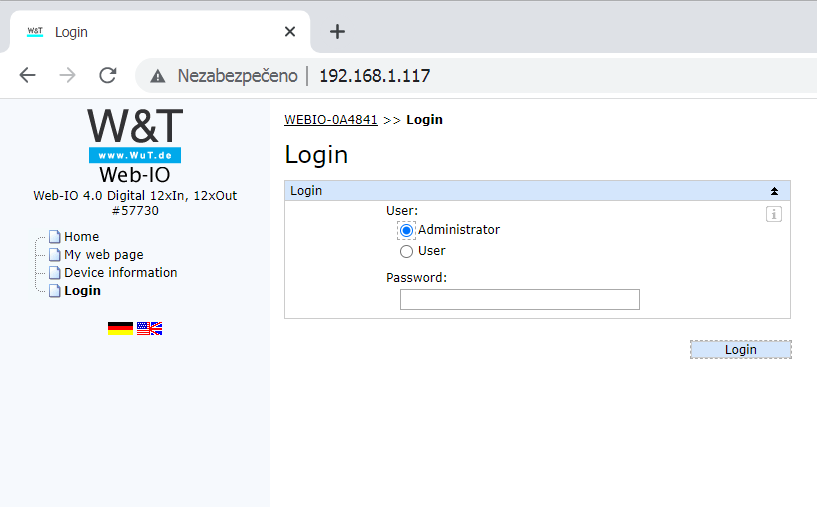Open My web page in navigation tree
The image size is (817, 507).
(104, 255)
